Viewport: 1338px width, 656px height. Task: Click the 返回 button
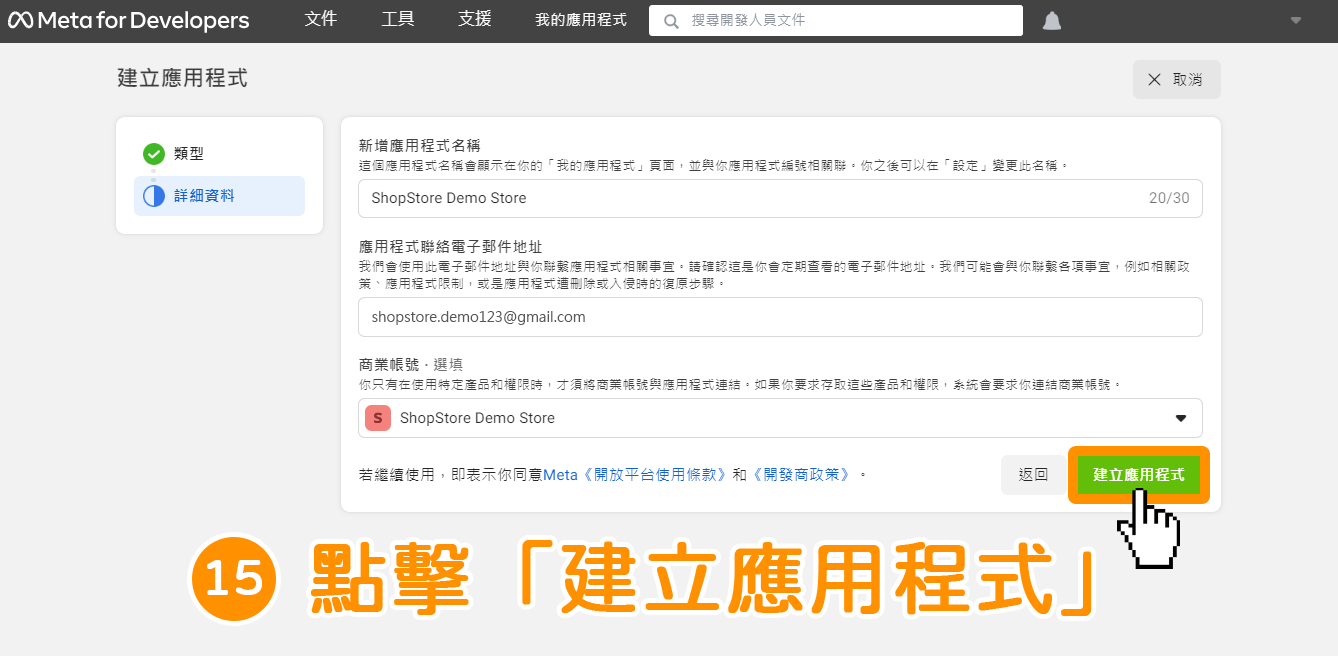pyautogui.click(x=1033, y=475)
